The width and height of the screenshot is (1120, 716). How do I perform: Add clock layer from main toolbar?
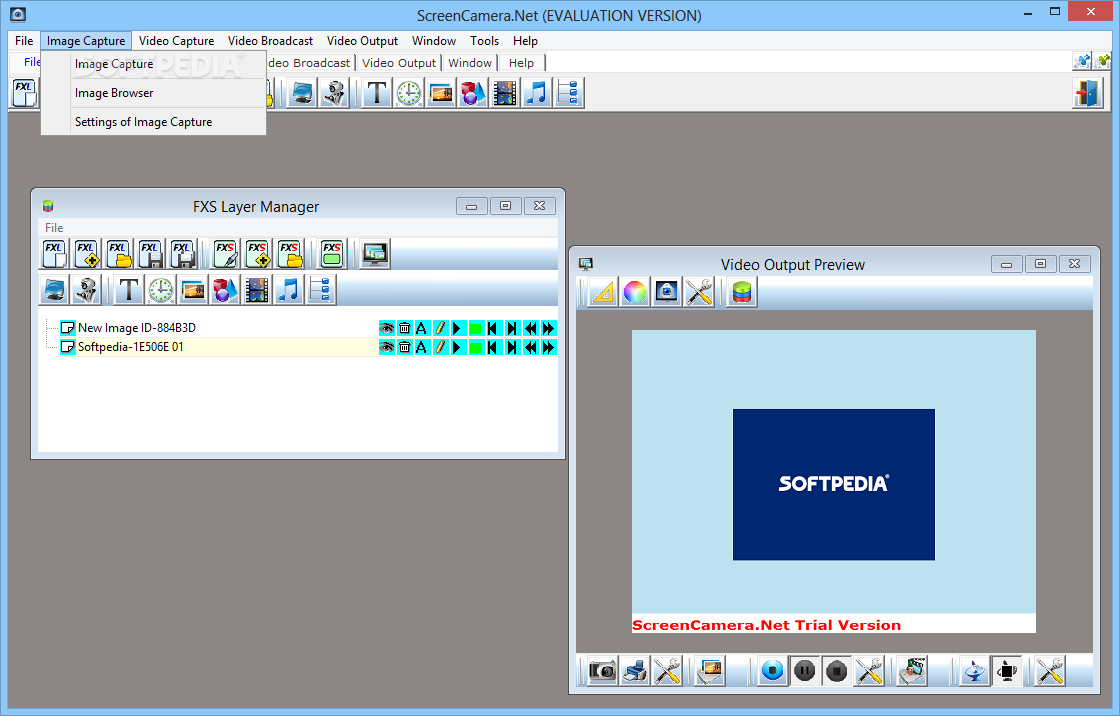(x=409, y=93)
